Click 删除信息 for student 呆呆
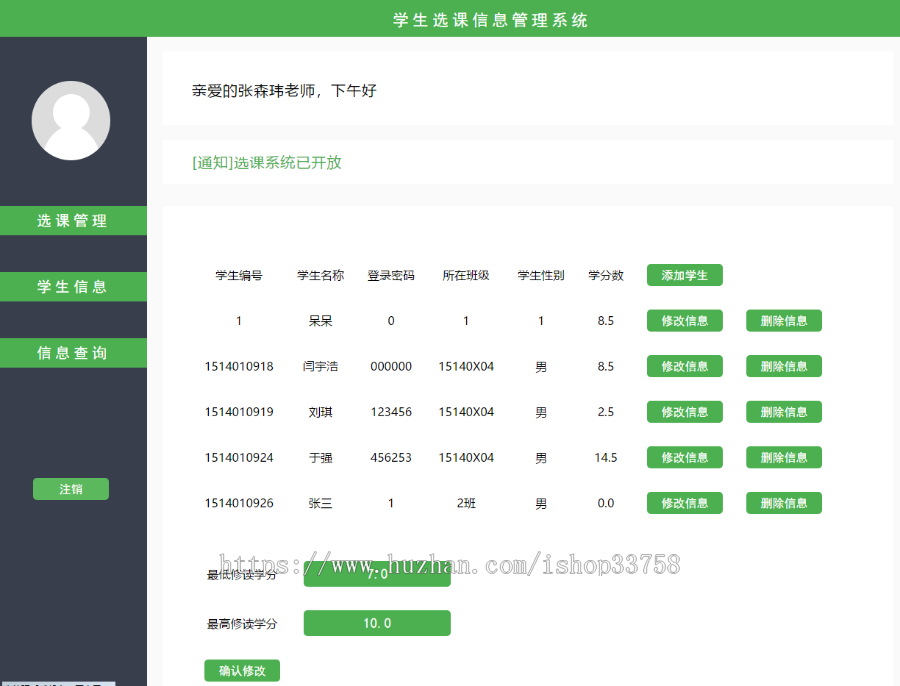The width and height of the screenshot is (900, 686). tap(783, 320)
